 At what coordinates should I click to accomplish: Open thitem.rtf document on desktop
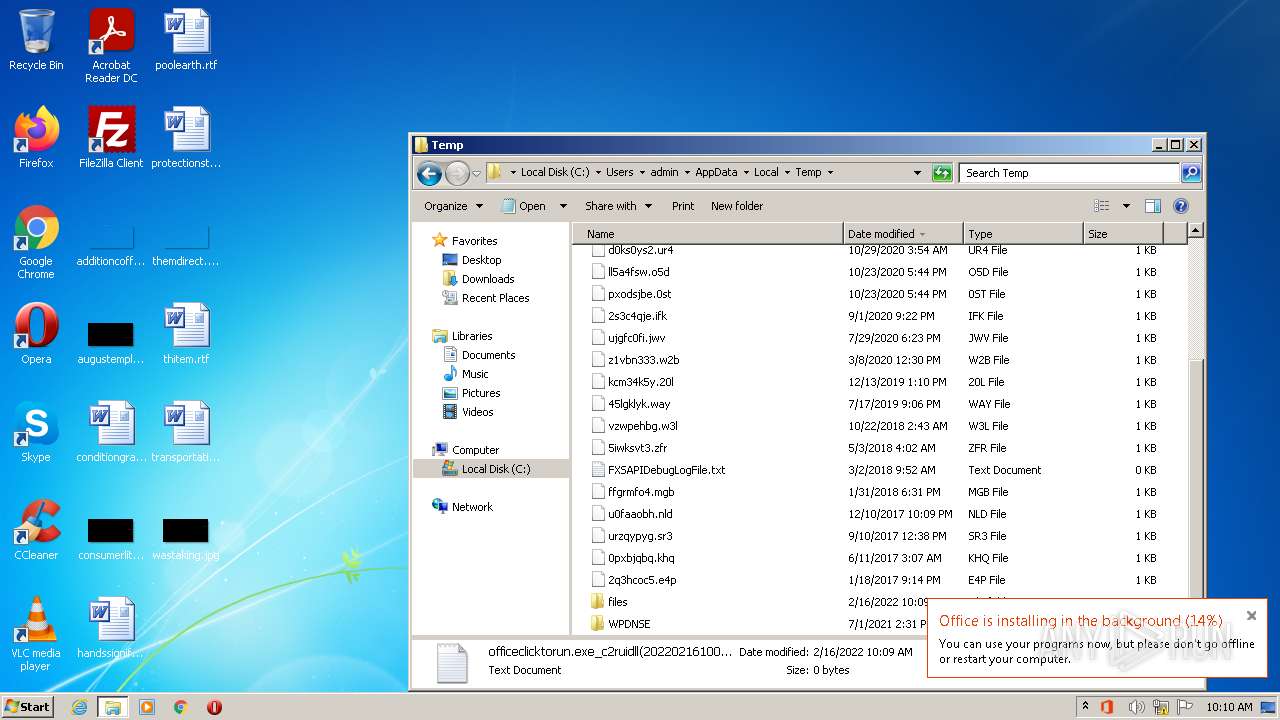tap(186, 334)
